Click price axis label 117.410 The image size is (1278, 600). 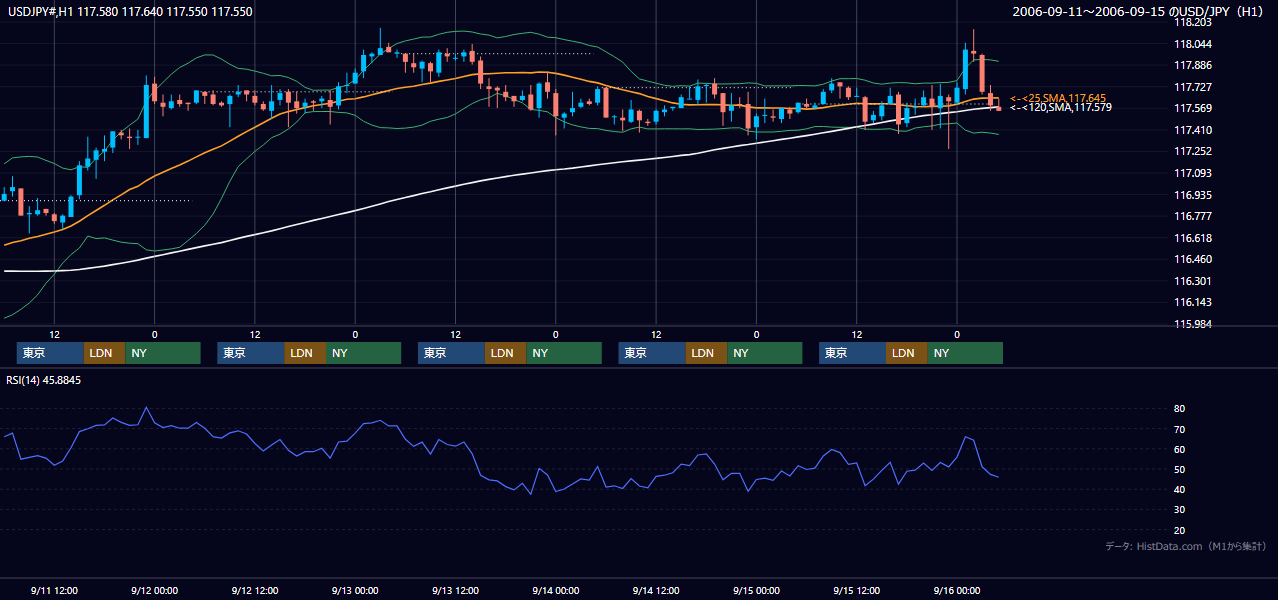1192,130
